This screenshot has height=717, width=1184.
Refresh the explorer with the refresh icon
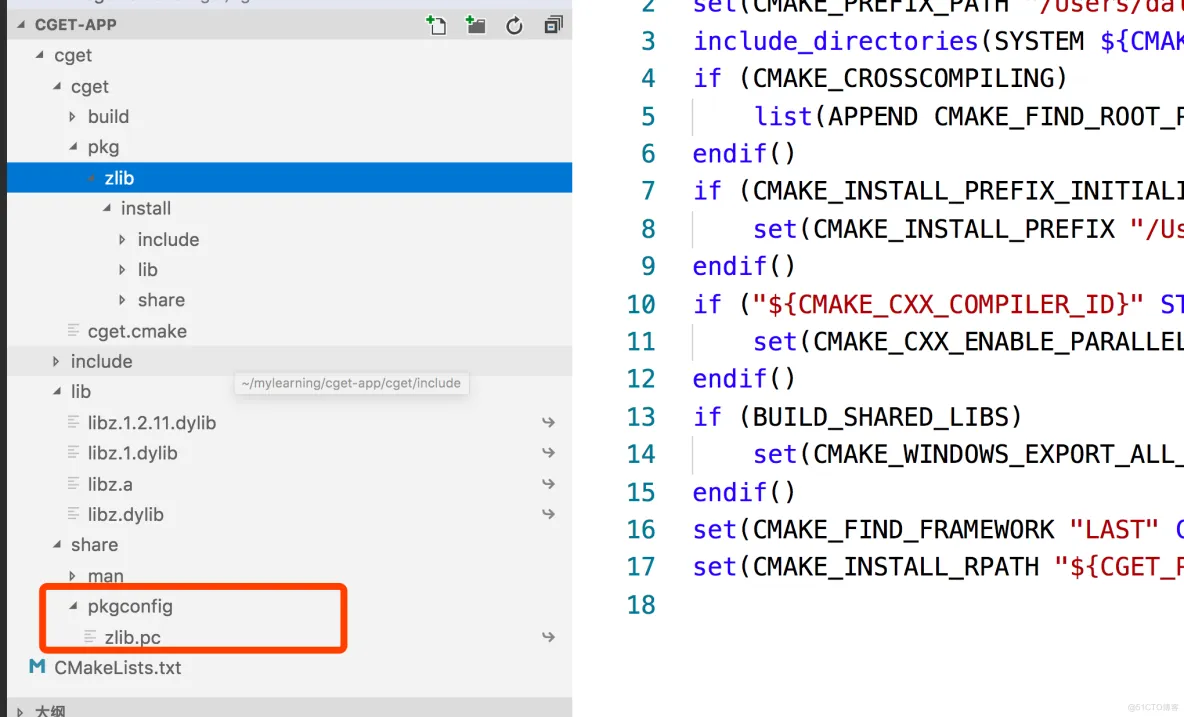pos(514,26)
